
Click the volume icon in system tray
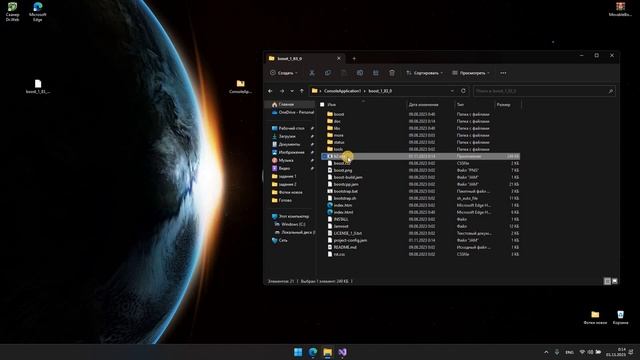click(590, 352)
